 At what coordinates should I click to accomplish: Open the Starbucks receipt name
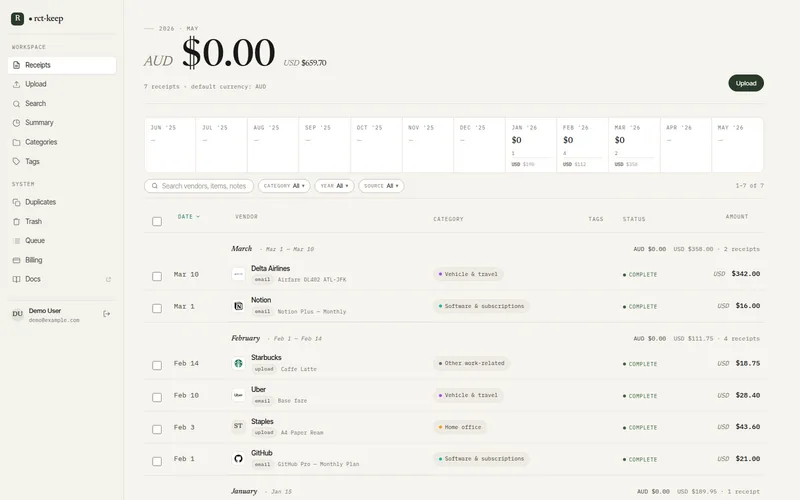pos(266,358)
